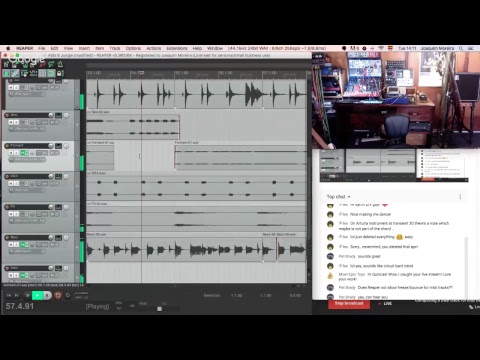Solo the Formant track
480x360 pixels.
(x=16, y=153)
